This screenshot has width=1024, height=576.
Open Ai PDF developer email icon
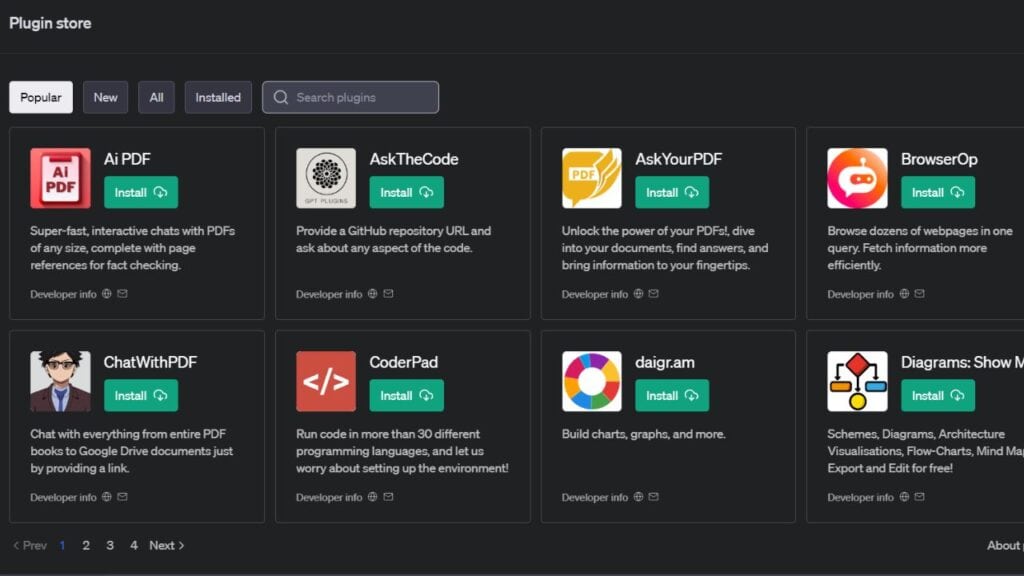(122, 294)
